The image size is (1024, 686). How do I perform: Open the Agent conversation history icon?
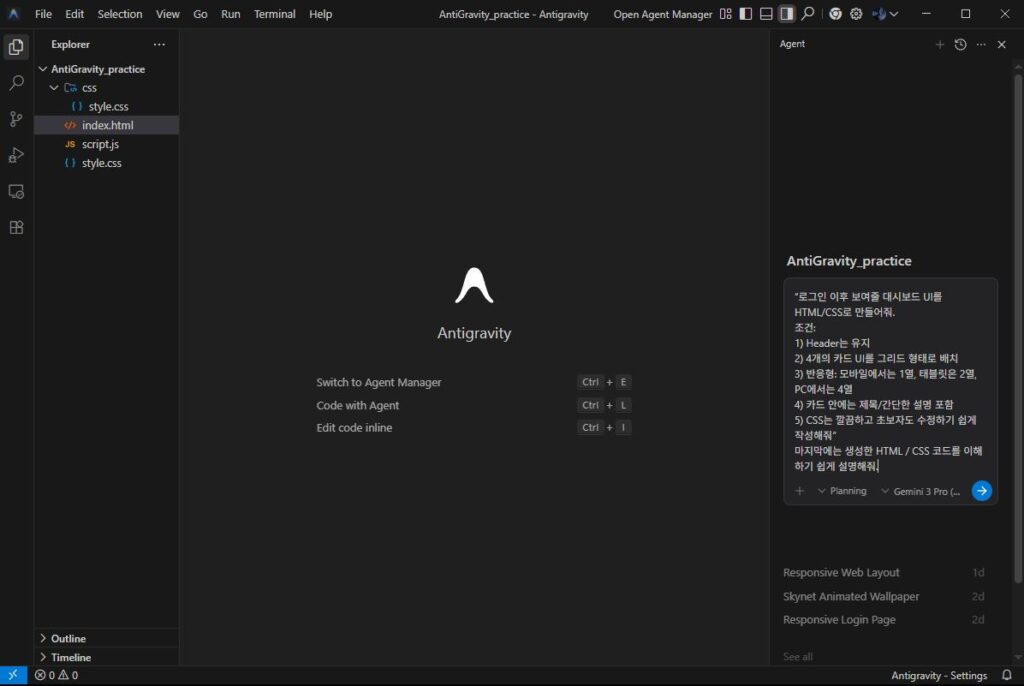tap(960, 44)
